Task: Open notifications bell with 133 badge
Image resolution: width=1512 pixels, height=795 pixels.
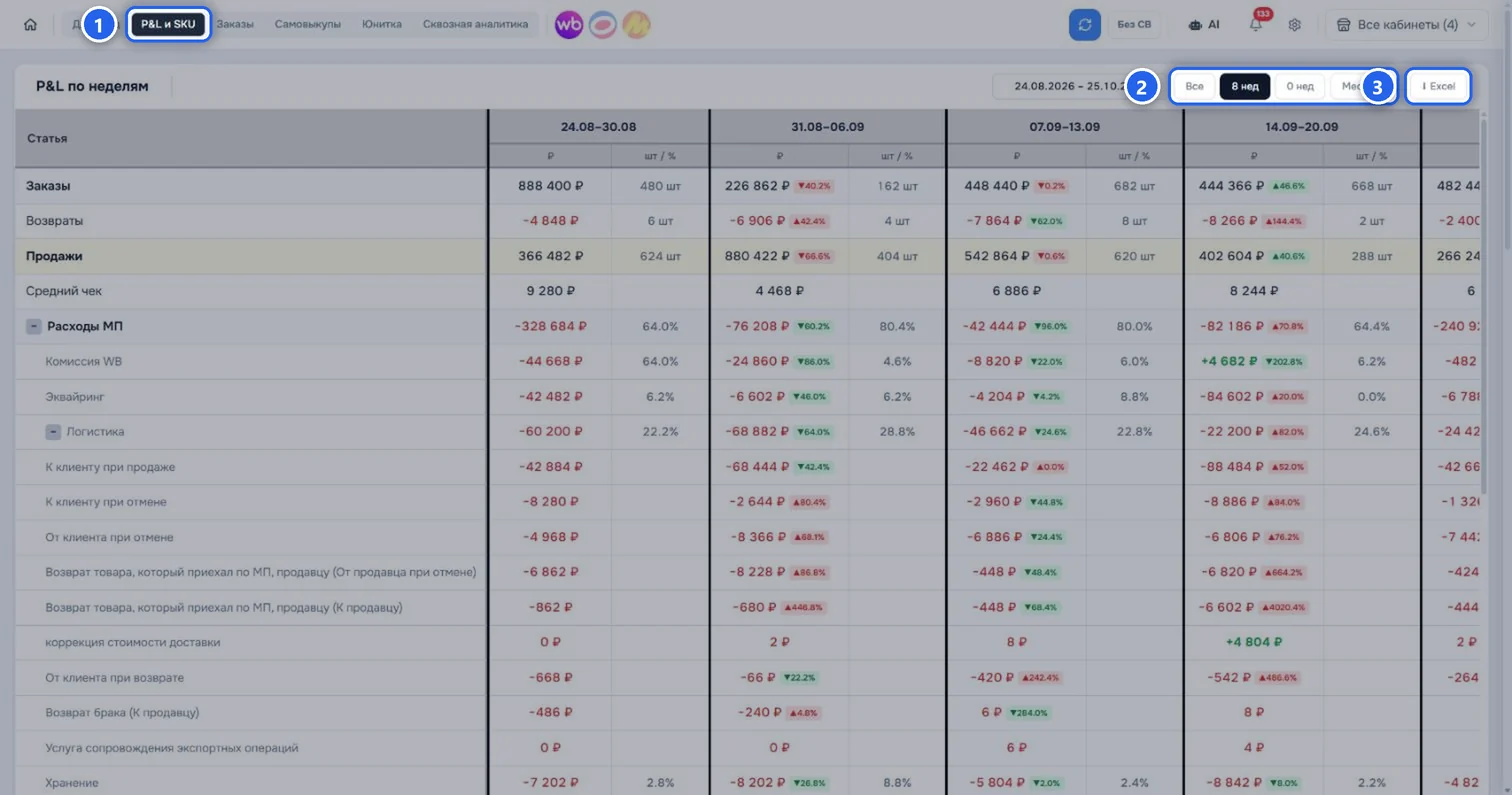Action: 1256,25
